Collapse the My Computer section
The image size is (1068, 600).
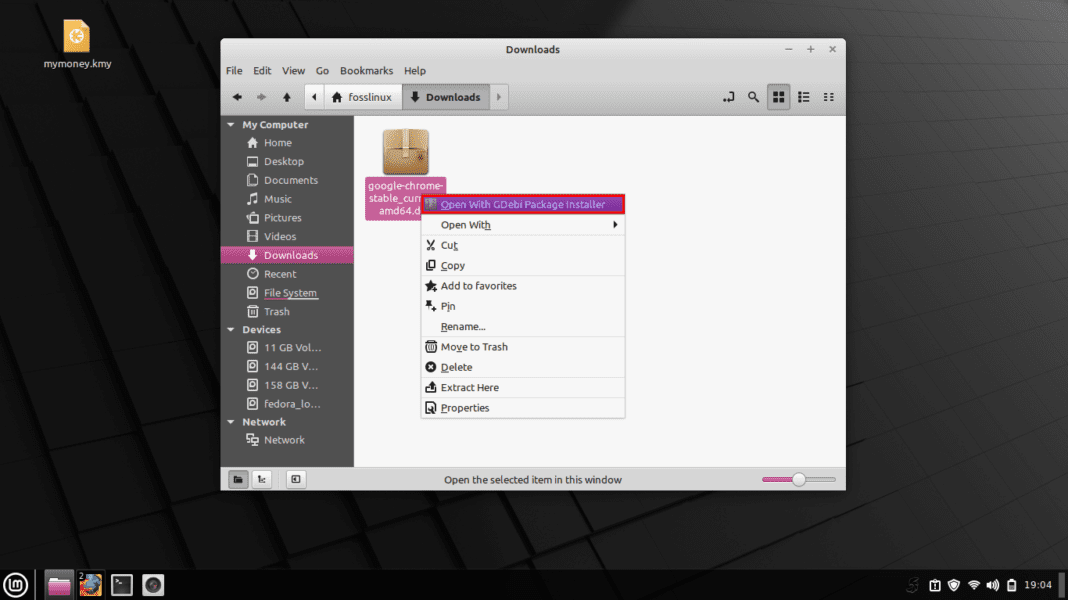pos(231,124)
